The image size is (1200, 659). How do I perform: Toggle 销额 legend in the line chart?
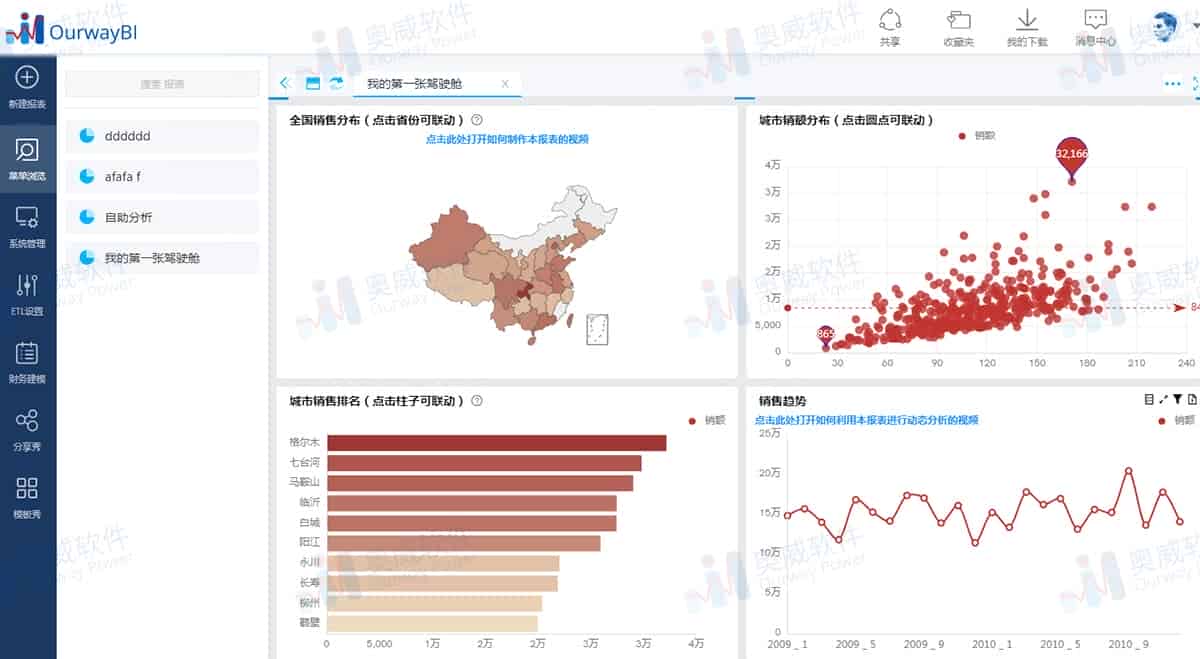point(1176,420)
